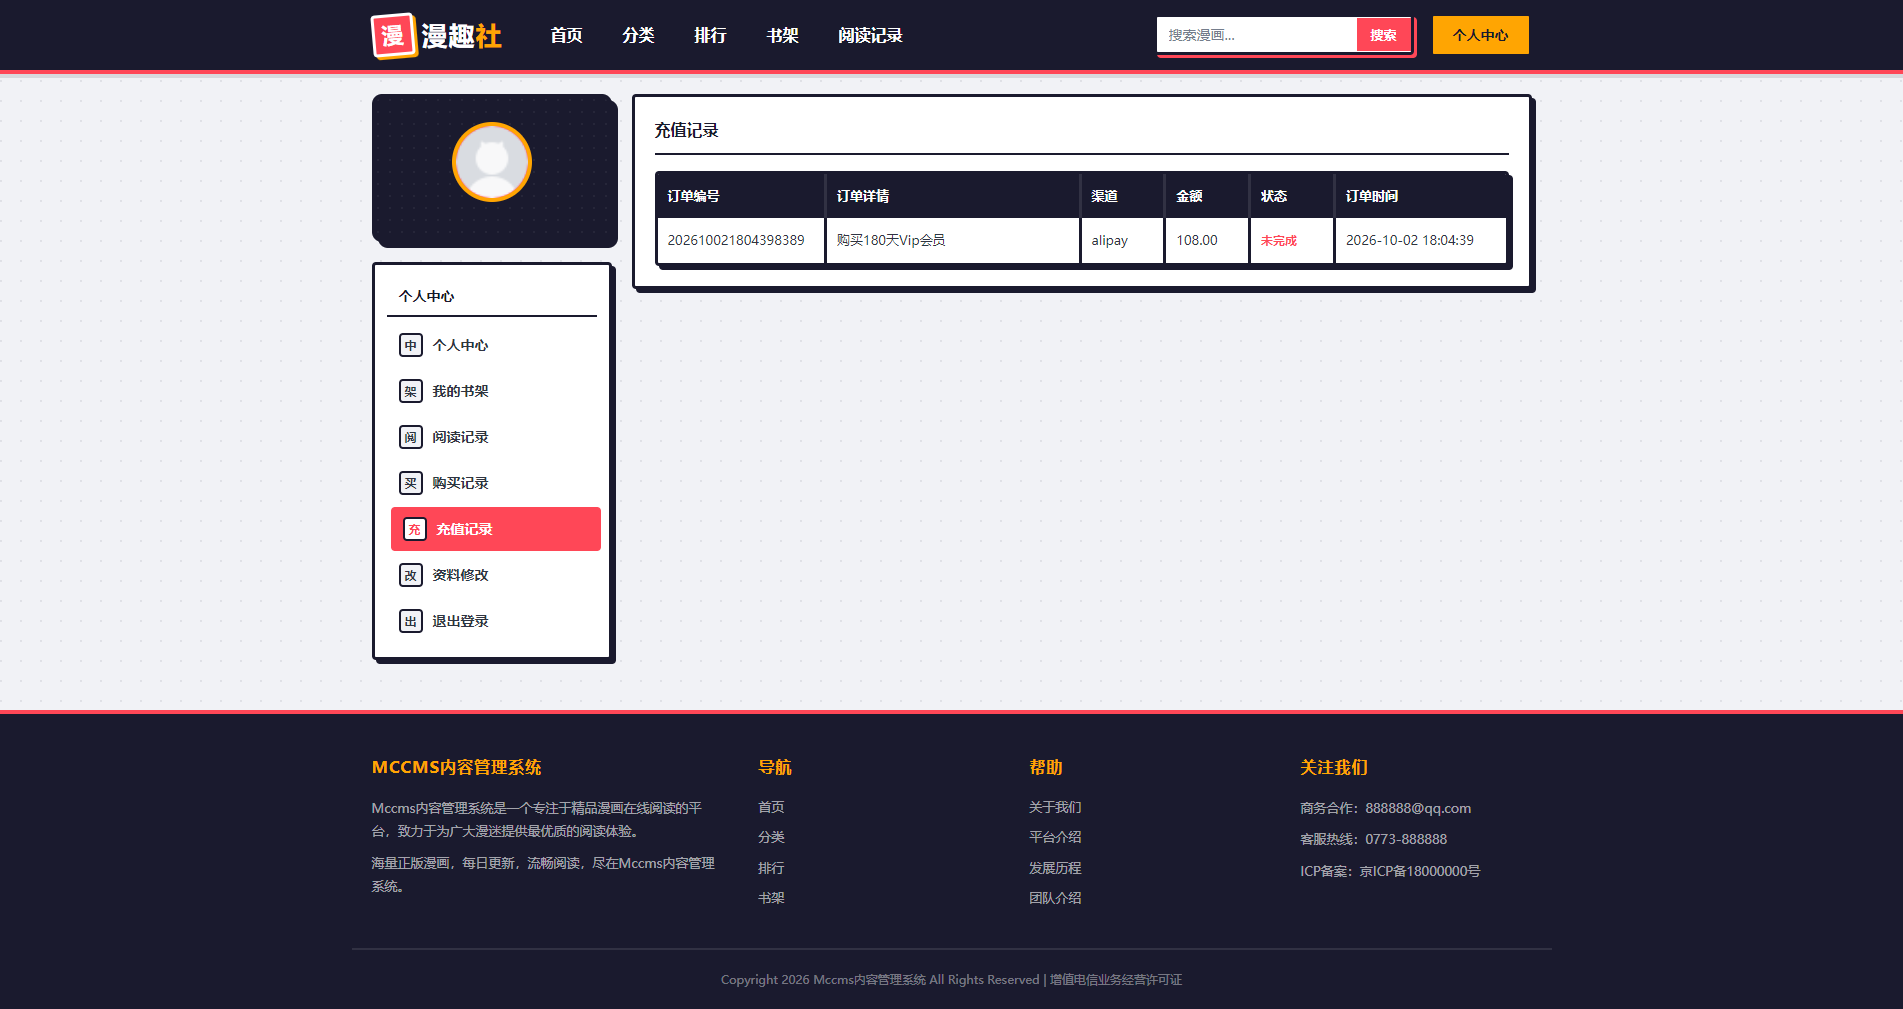Focus the 搜索漫画 search field
Screen dimensions: 1903x1009
point(1257,35)
